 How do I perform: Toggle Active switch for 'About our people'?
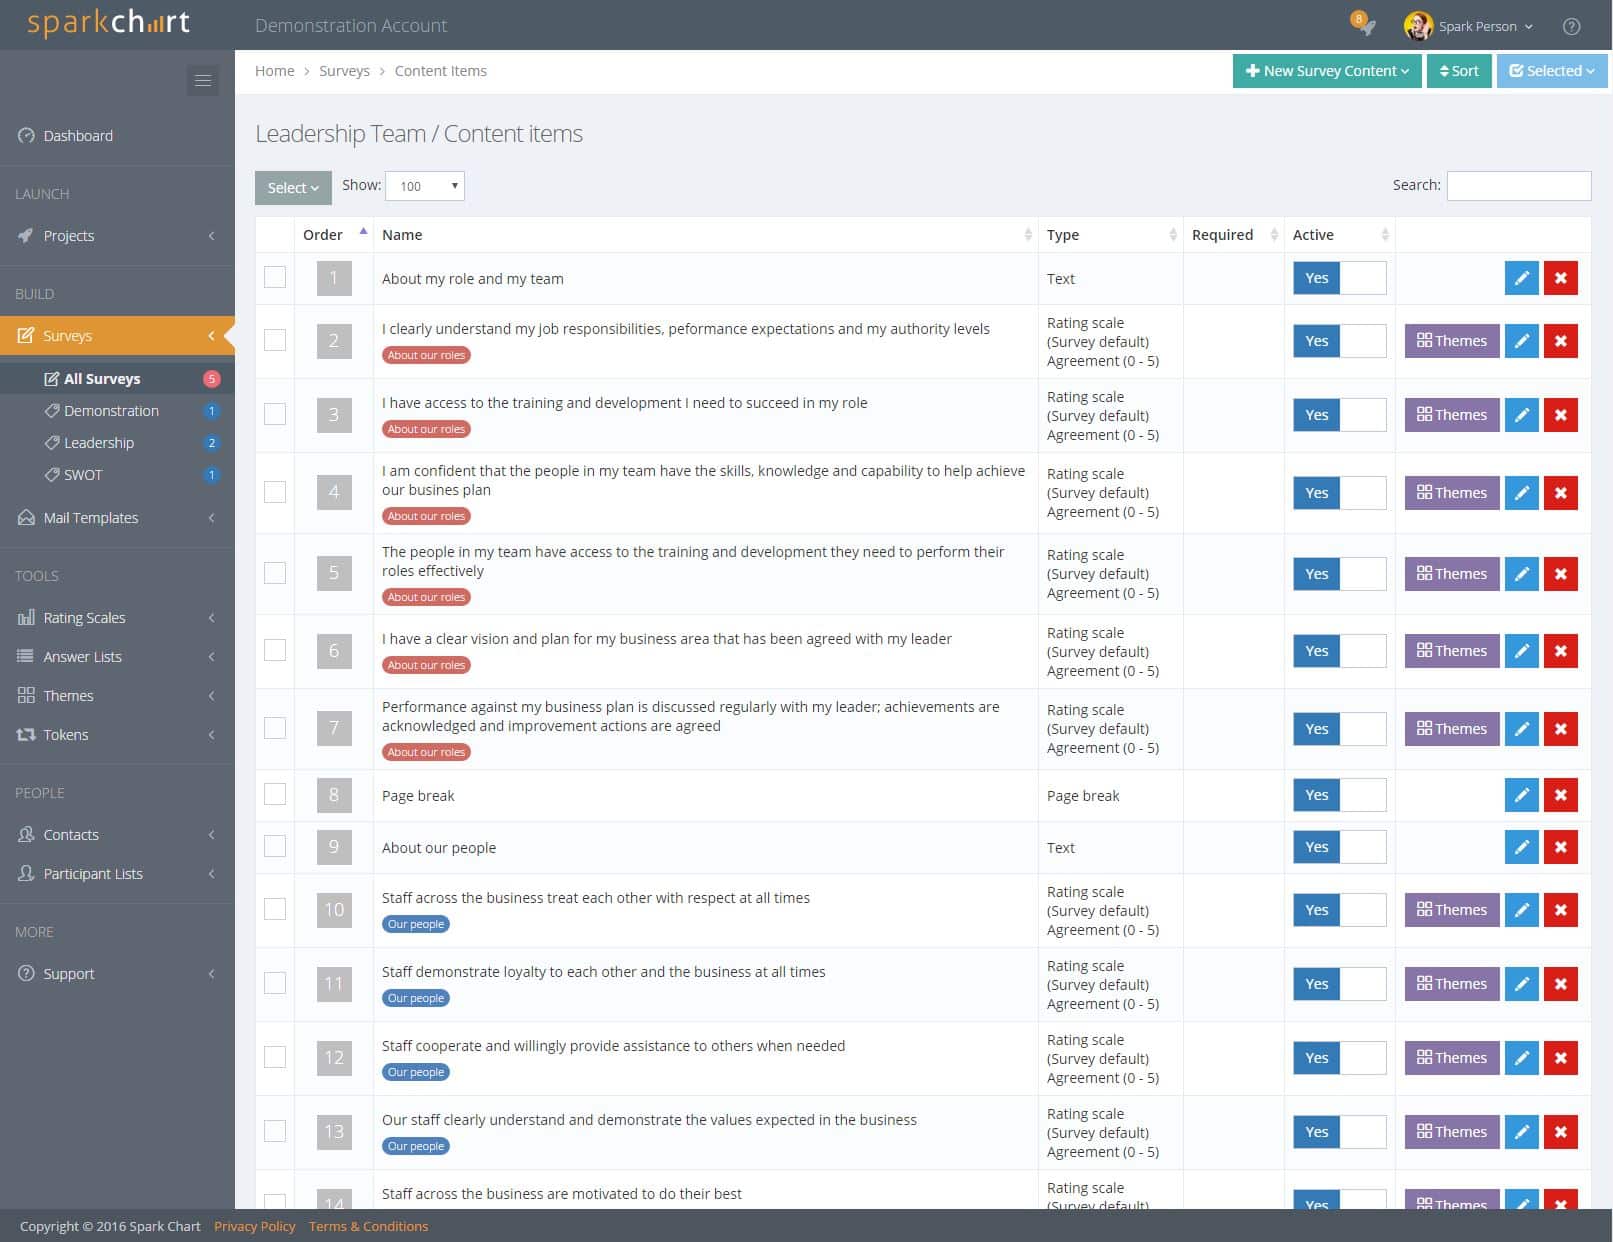point(1339,847)
